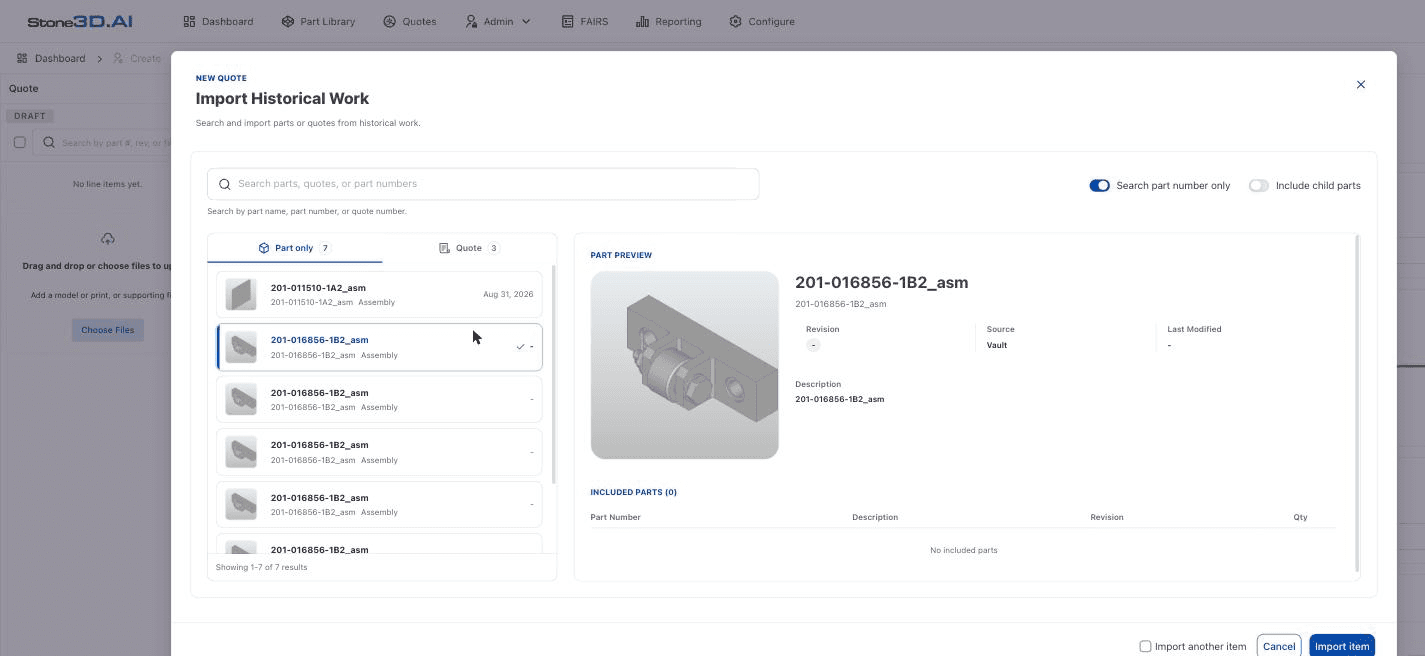Click the Revision column header

pos(1107,517)
